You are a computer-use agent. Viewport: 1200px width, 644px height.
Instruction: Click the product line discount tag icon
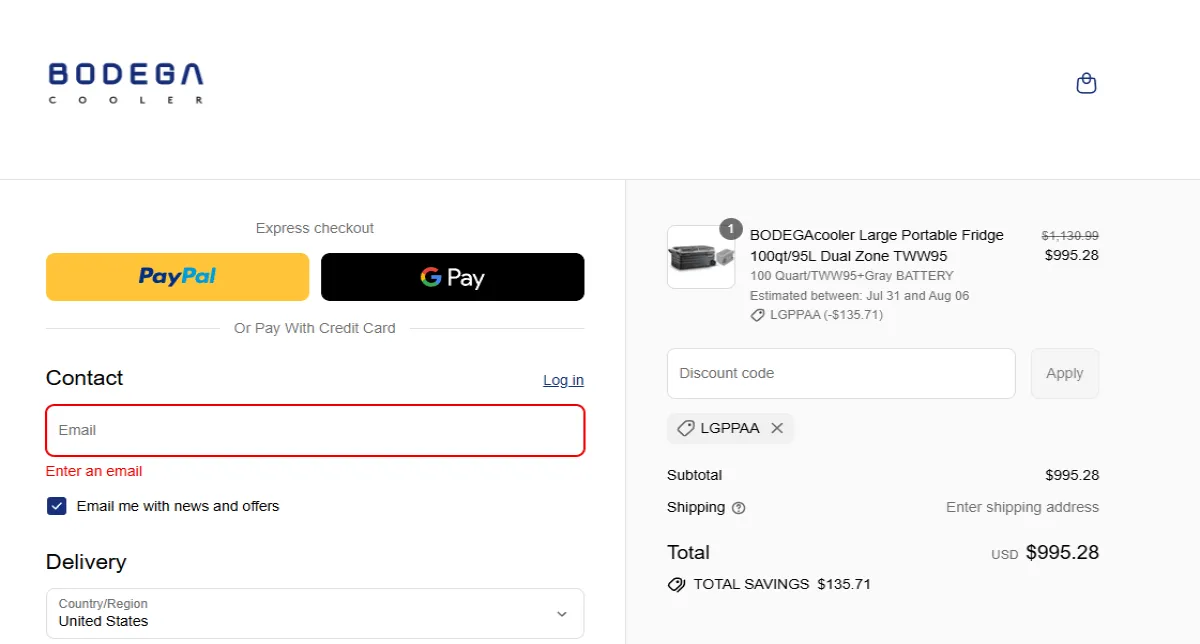[x=757, y=315]
